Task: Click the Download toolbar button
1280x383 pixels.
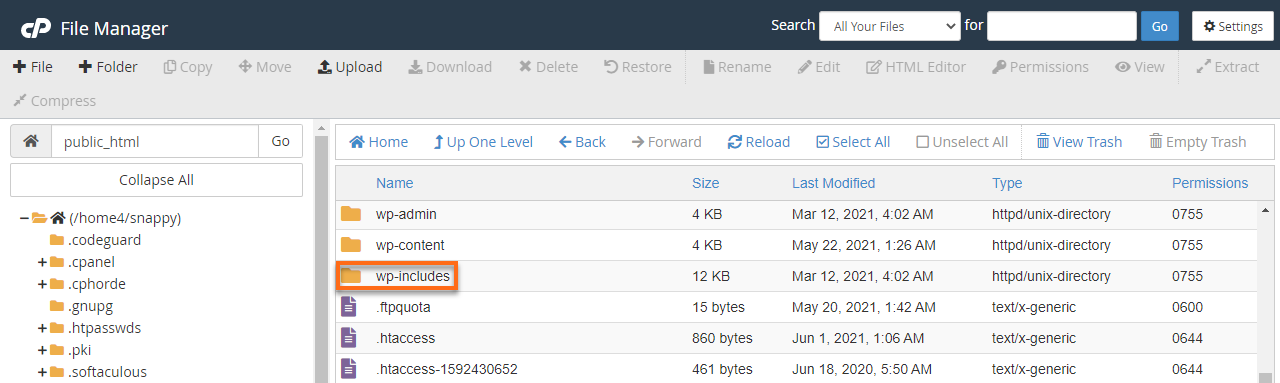Action: (x=450, y=67)
